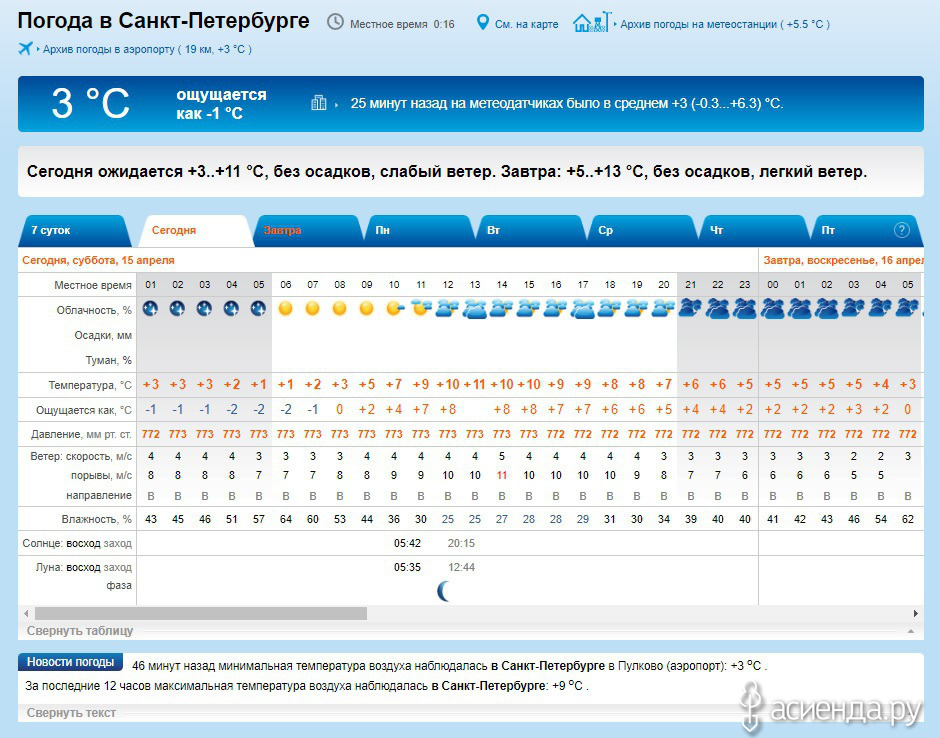The height and width of the screenshot is (738, 940).
Task: Click the overcast night icon at hour 23
Action: [745, 309]
